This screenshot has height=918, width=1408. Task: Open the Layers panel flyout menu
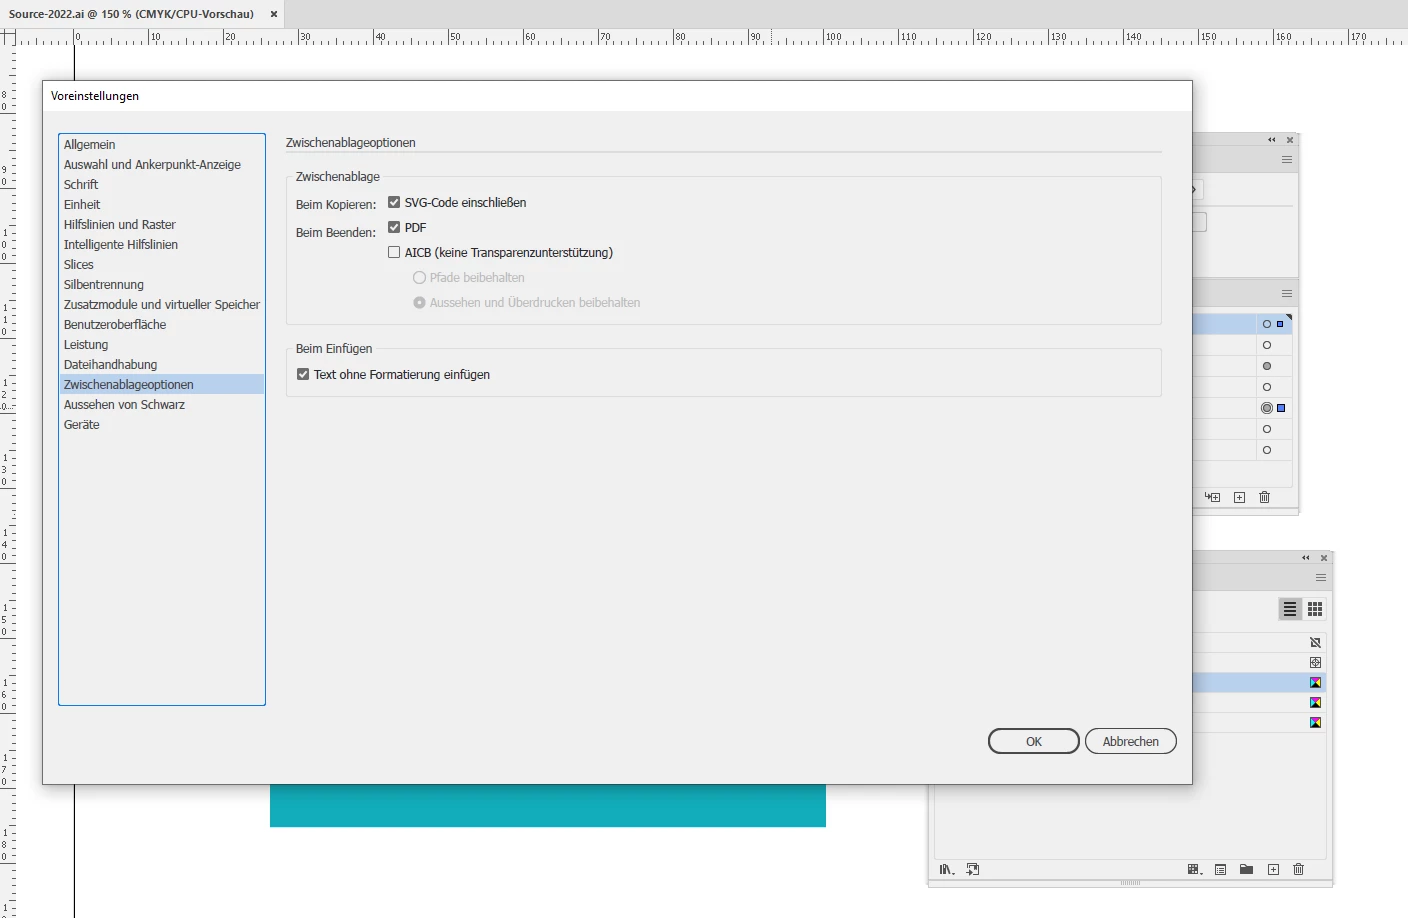tap(1287, 293)
